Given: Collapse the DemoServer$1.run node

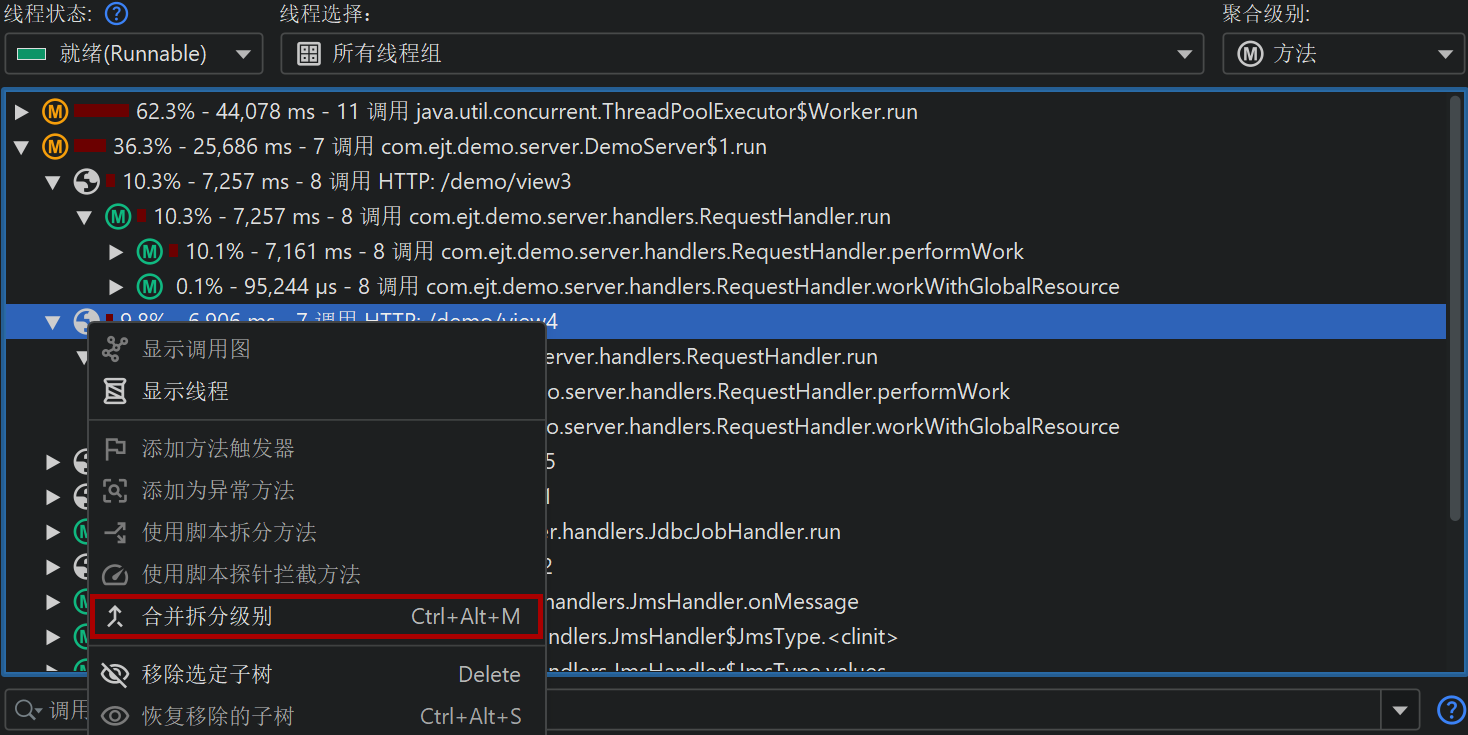Looking at the screenshot, I should (x=22, y=147).
